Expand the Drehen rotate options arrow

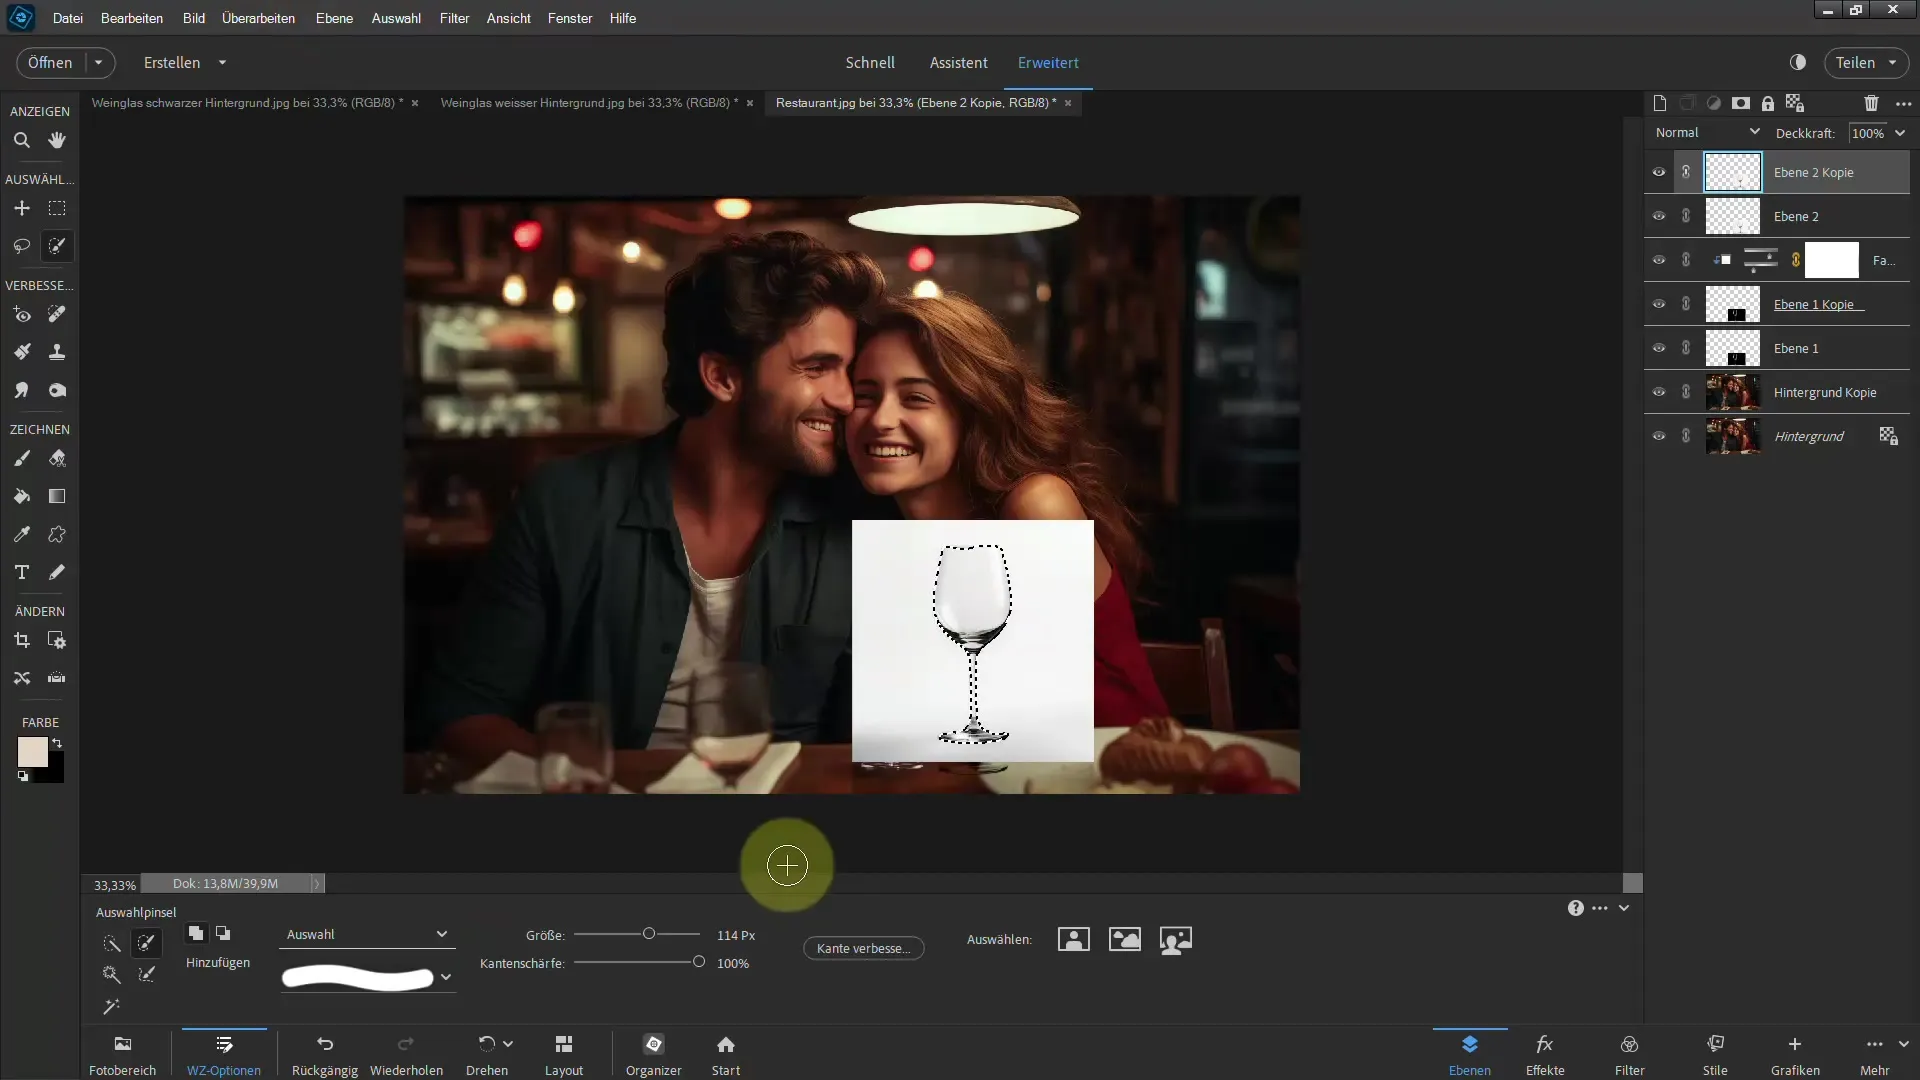pyautogui.click(x=508, y=1043)
